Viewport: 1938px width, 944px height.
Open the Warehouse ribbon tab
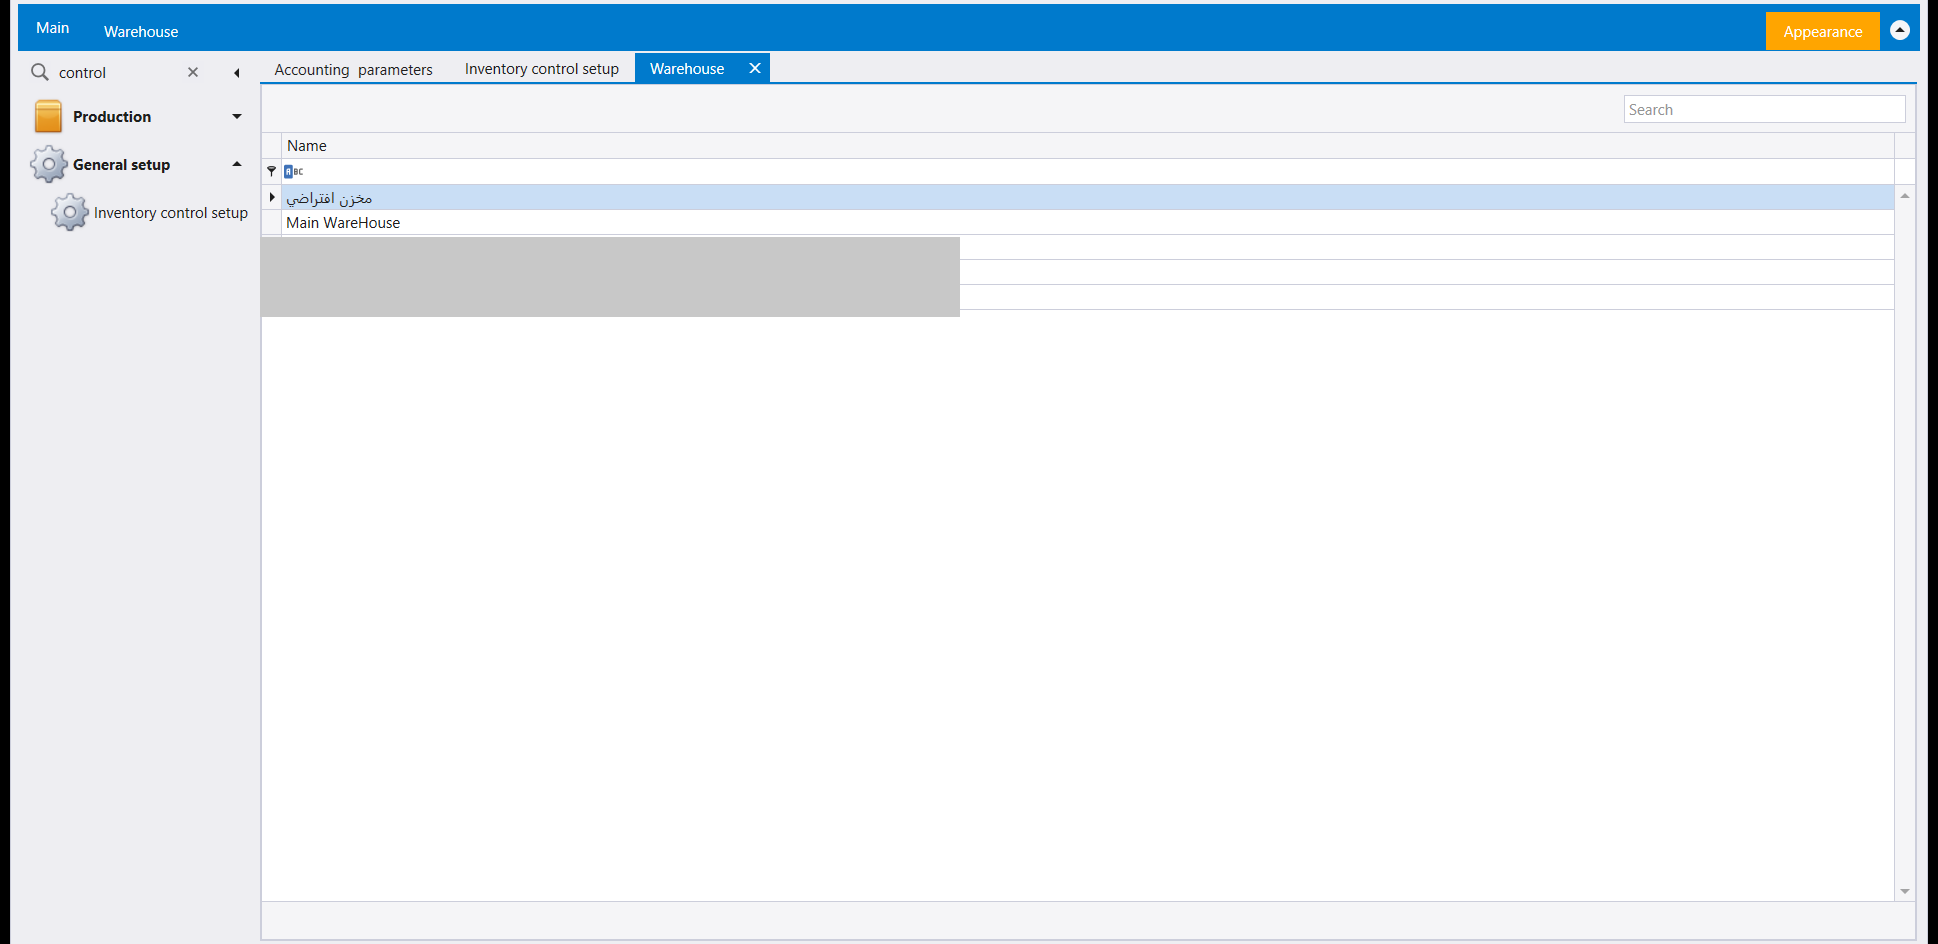click(141, 31)
